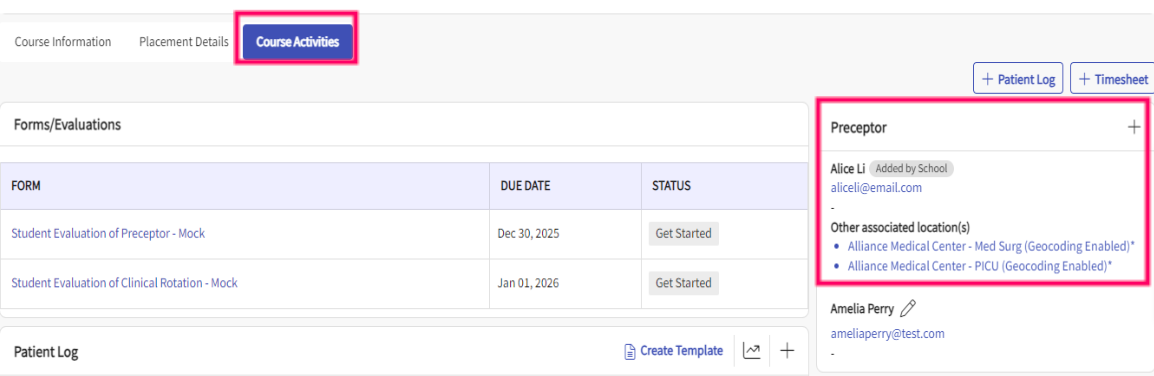Click ameliaperry@test.com email link
The width and height of the screenshot is (1154, 376).
pos(887,333)
